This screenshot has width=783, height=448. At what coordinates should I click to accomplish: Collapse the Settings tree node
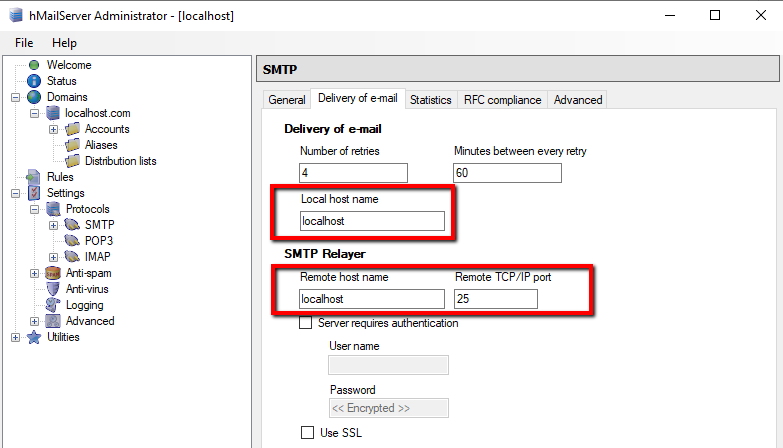click(x=15, y=193)
